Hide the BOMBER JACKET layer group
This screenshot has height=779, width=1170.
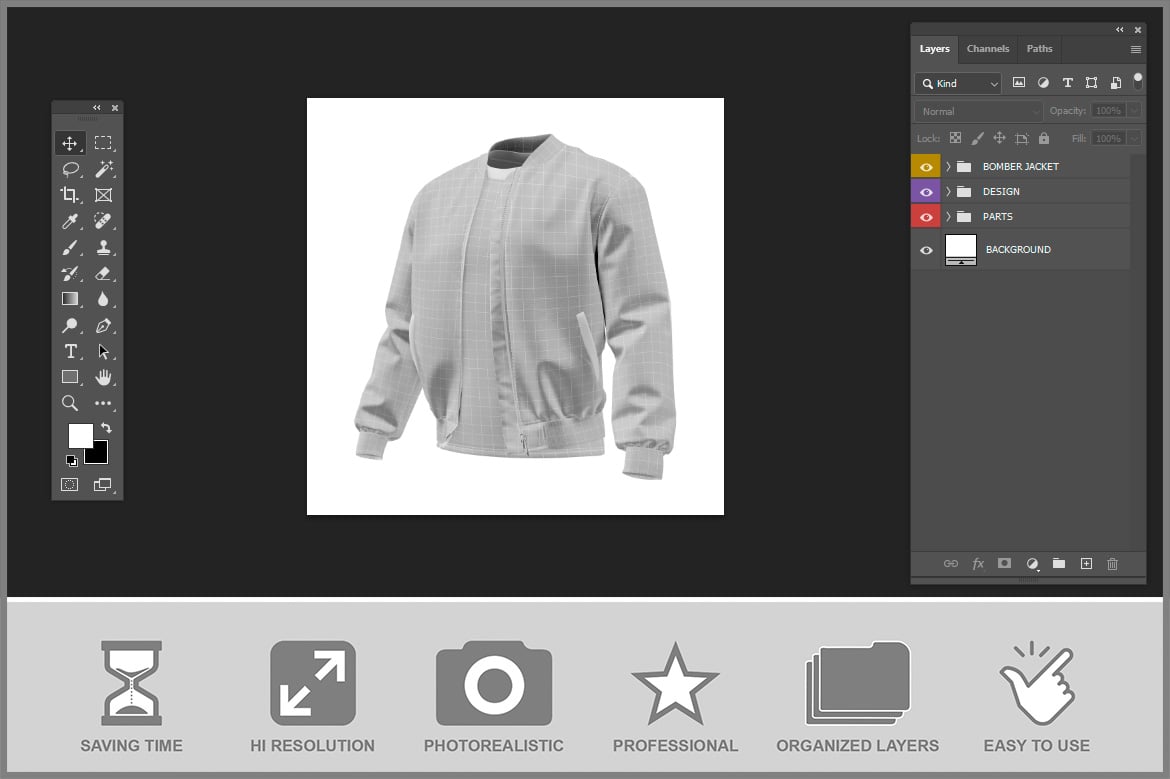926,167
